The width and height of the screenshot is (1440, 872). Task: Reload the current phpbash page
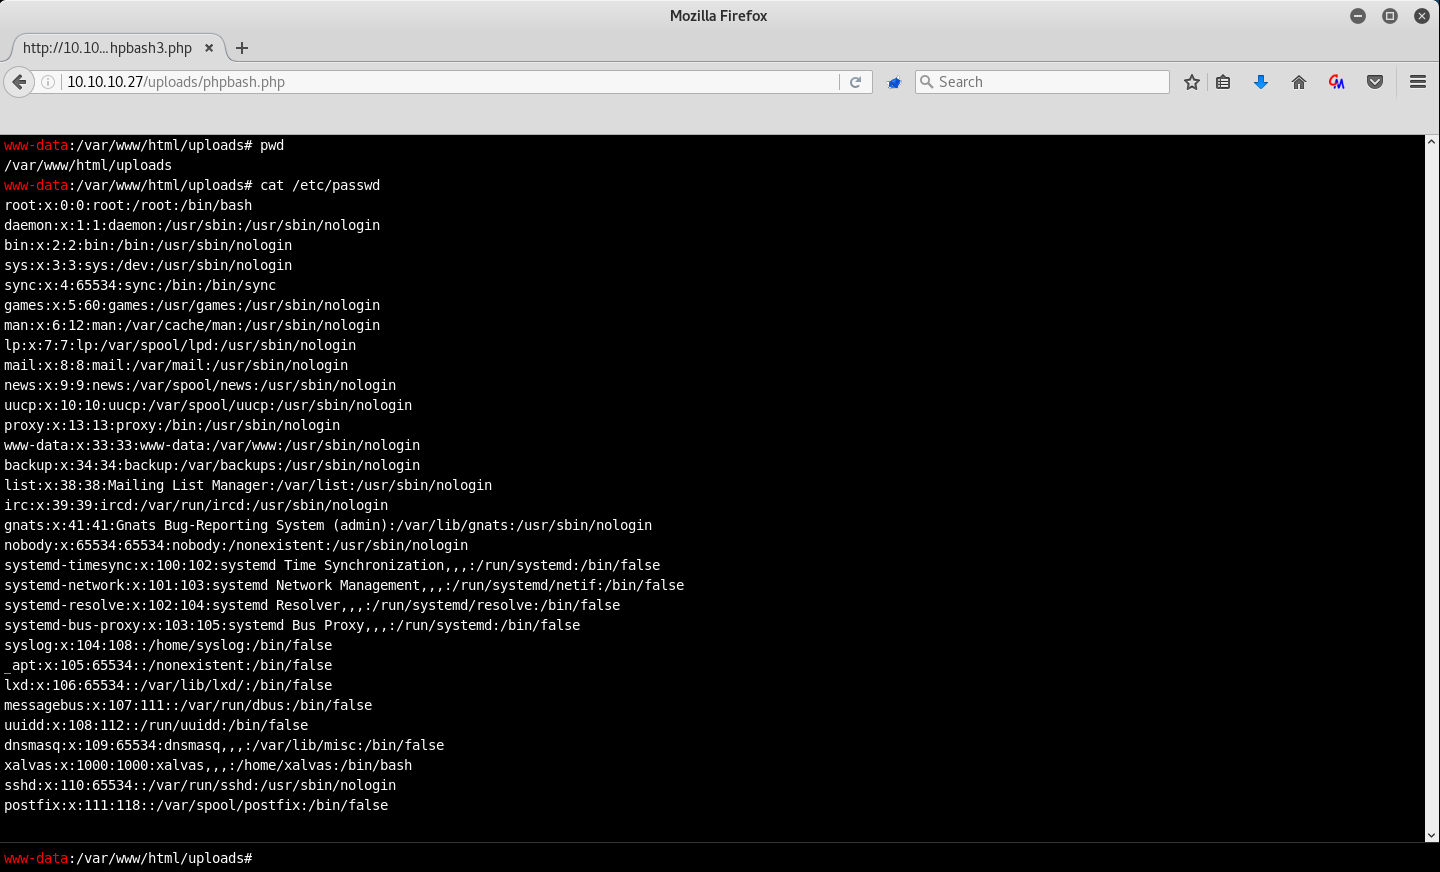click(856, 82)
